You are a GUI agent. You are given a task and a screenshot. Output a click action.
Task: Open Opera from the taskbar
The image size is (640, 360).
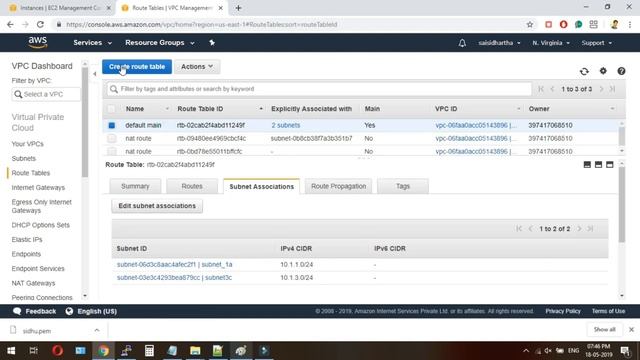[x=58, y=351]
